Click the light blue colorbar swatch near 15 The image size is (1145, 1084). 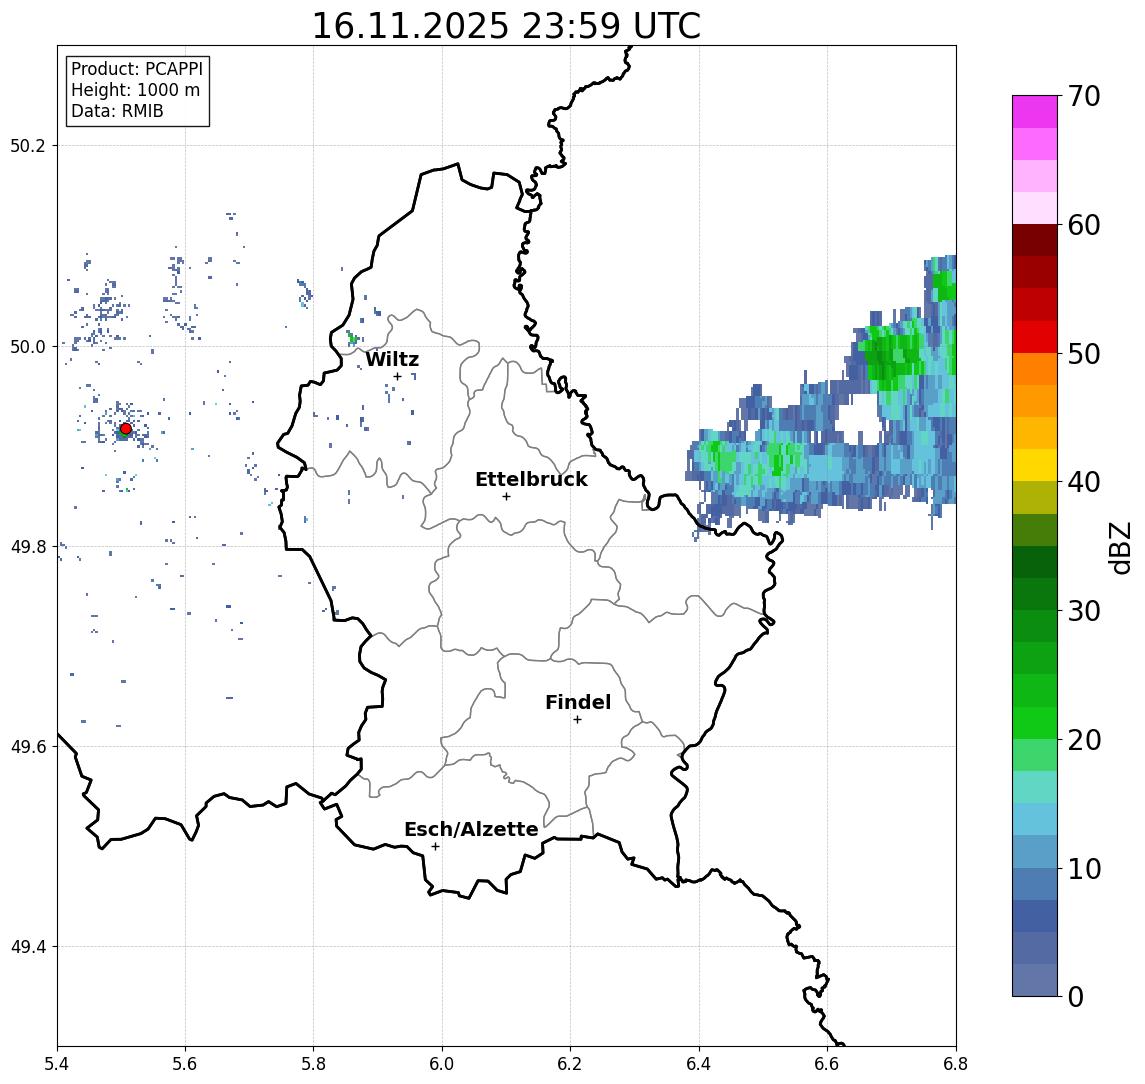click(x=1035, y=819)
